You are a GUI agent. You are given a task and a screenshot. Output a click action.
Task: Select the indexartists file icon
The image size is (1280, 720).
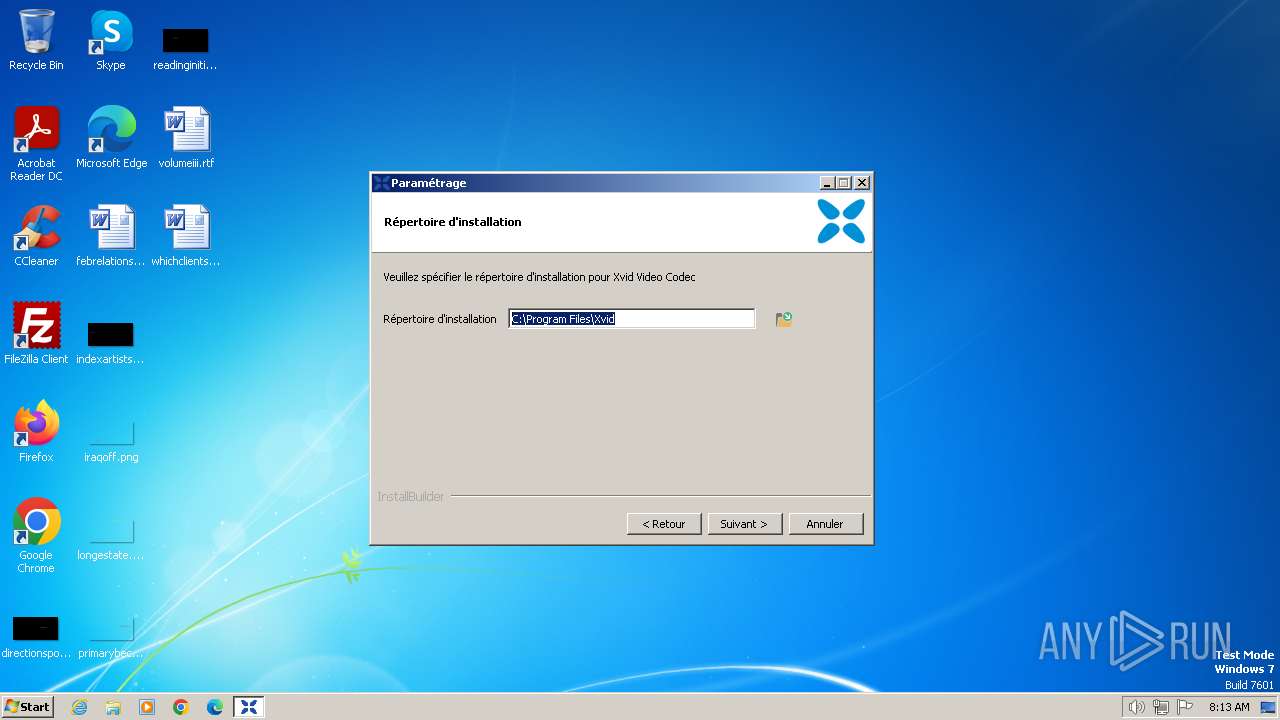coord(110,342)
